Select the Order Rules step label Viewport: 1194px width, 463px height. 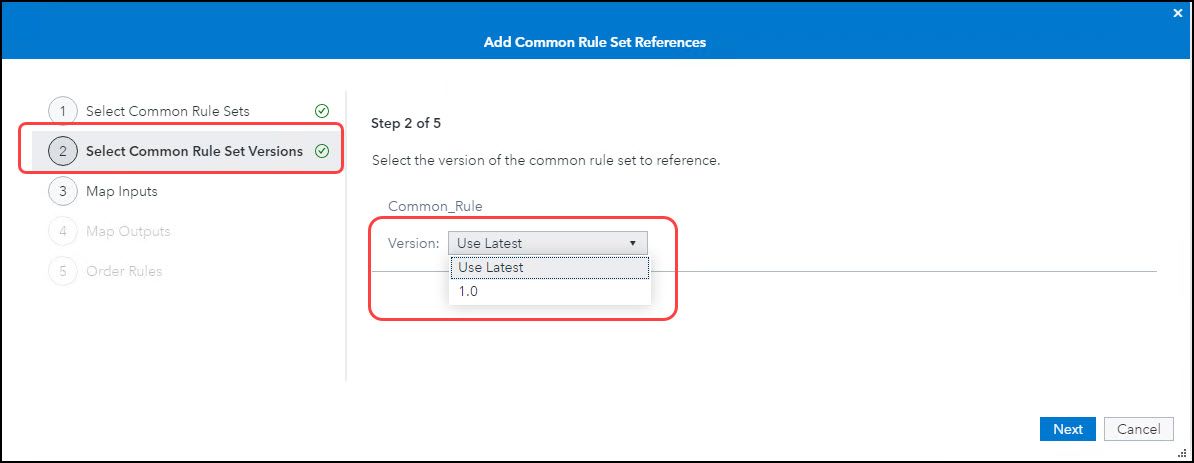[x=124, y=271]
